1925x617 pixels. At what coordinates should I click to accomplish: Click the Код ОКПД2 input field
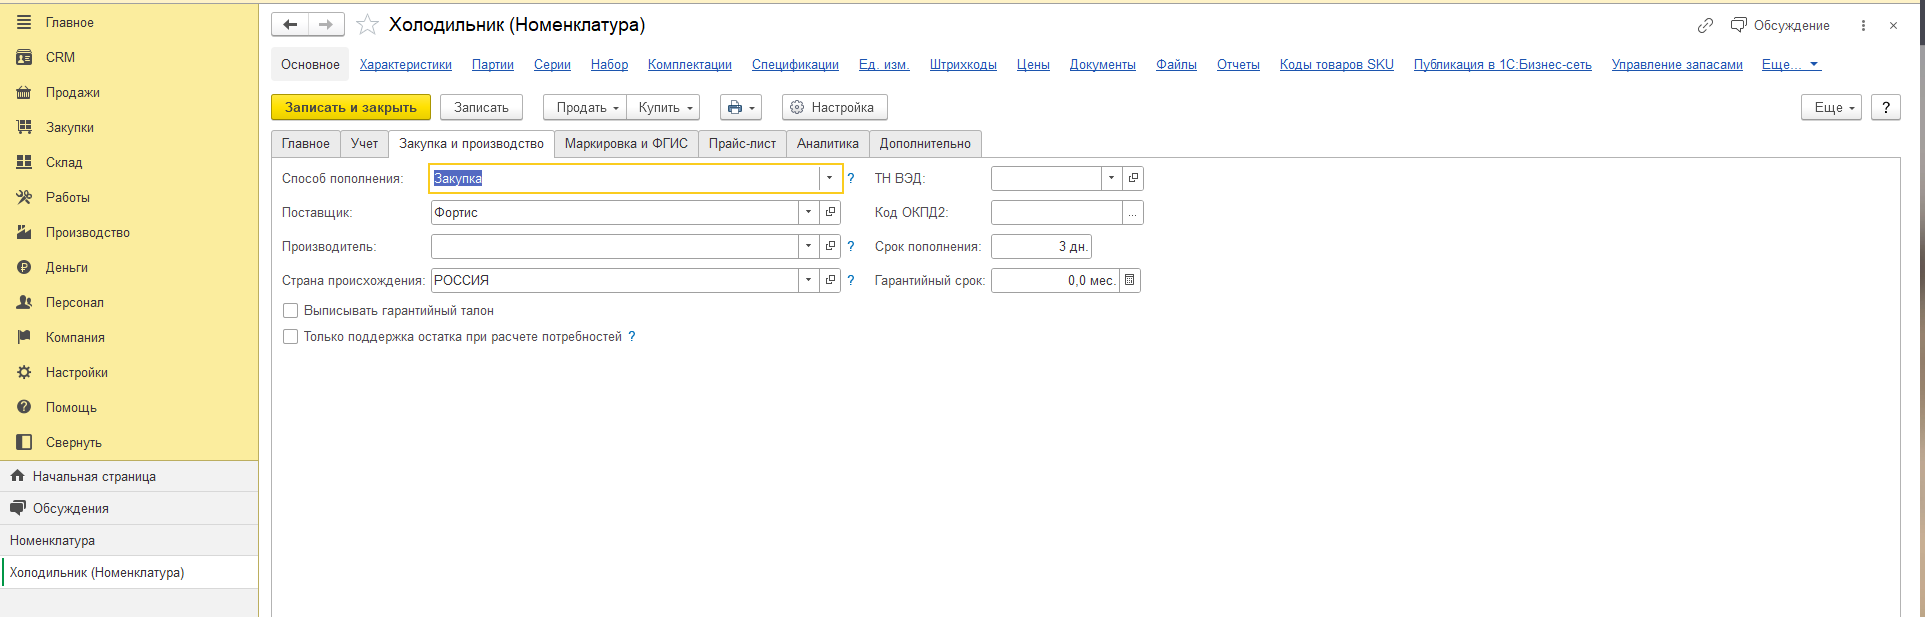click(1057, 212)
